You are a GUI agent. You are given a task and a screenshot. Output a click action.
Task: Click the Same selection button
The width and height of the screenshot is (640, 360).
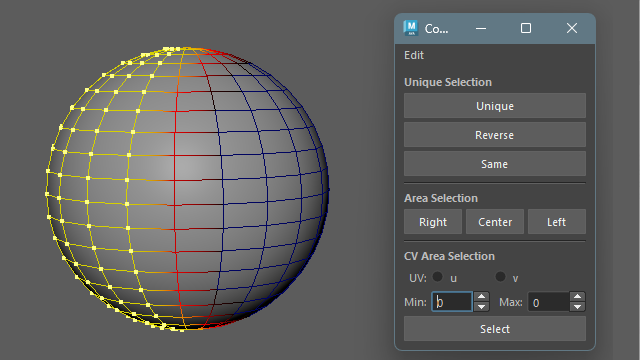495,164
